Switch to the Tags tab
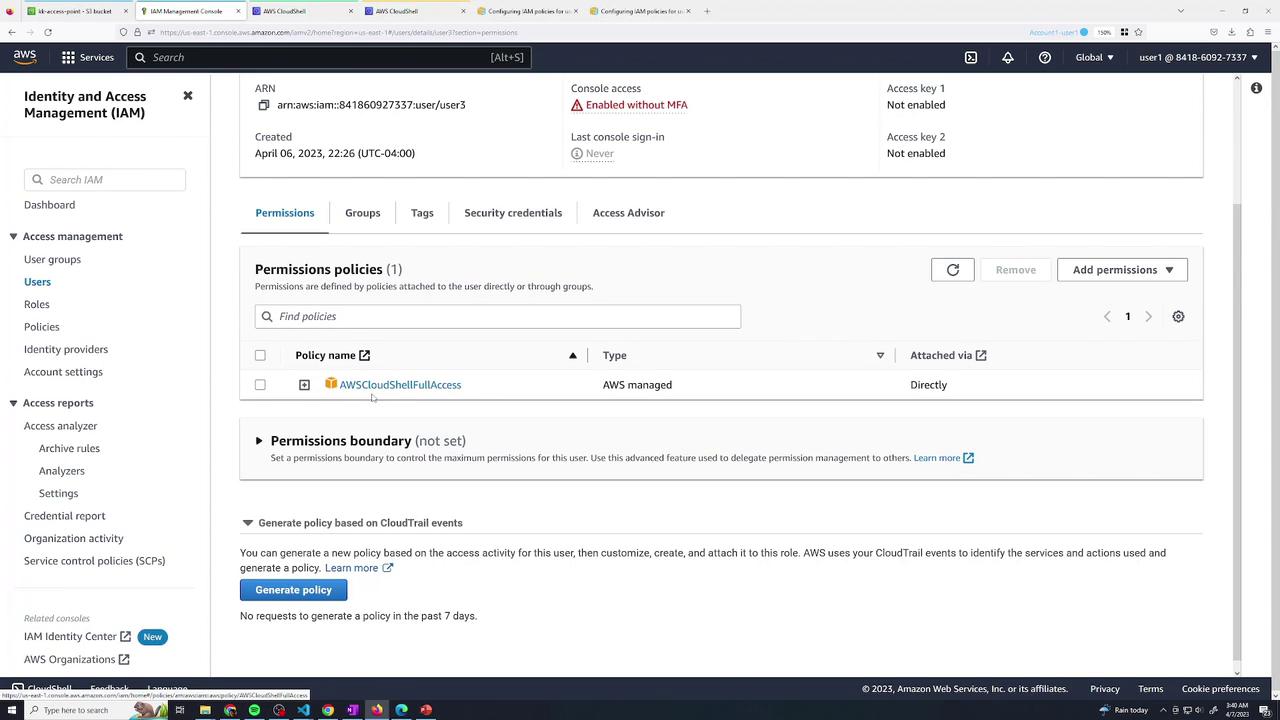The image size is (1280, 720). pyautogui.click(x=422, y=213)
